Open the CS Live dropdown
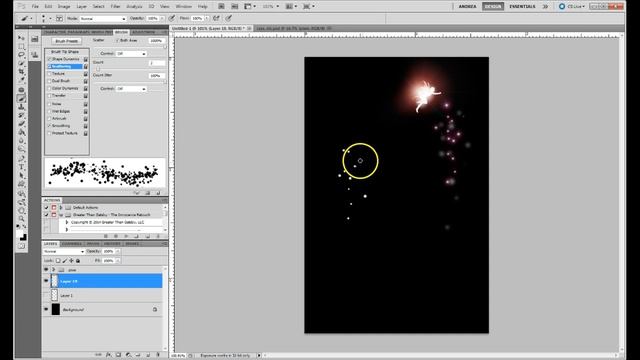640x360 pixels. pyautogui.click(x=575, y=7)
